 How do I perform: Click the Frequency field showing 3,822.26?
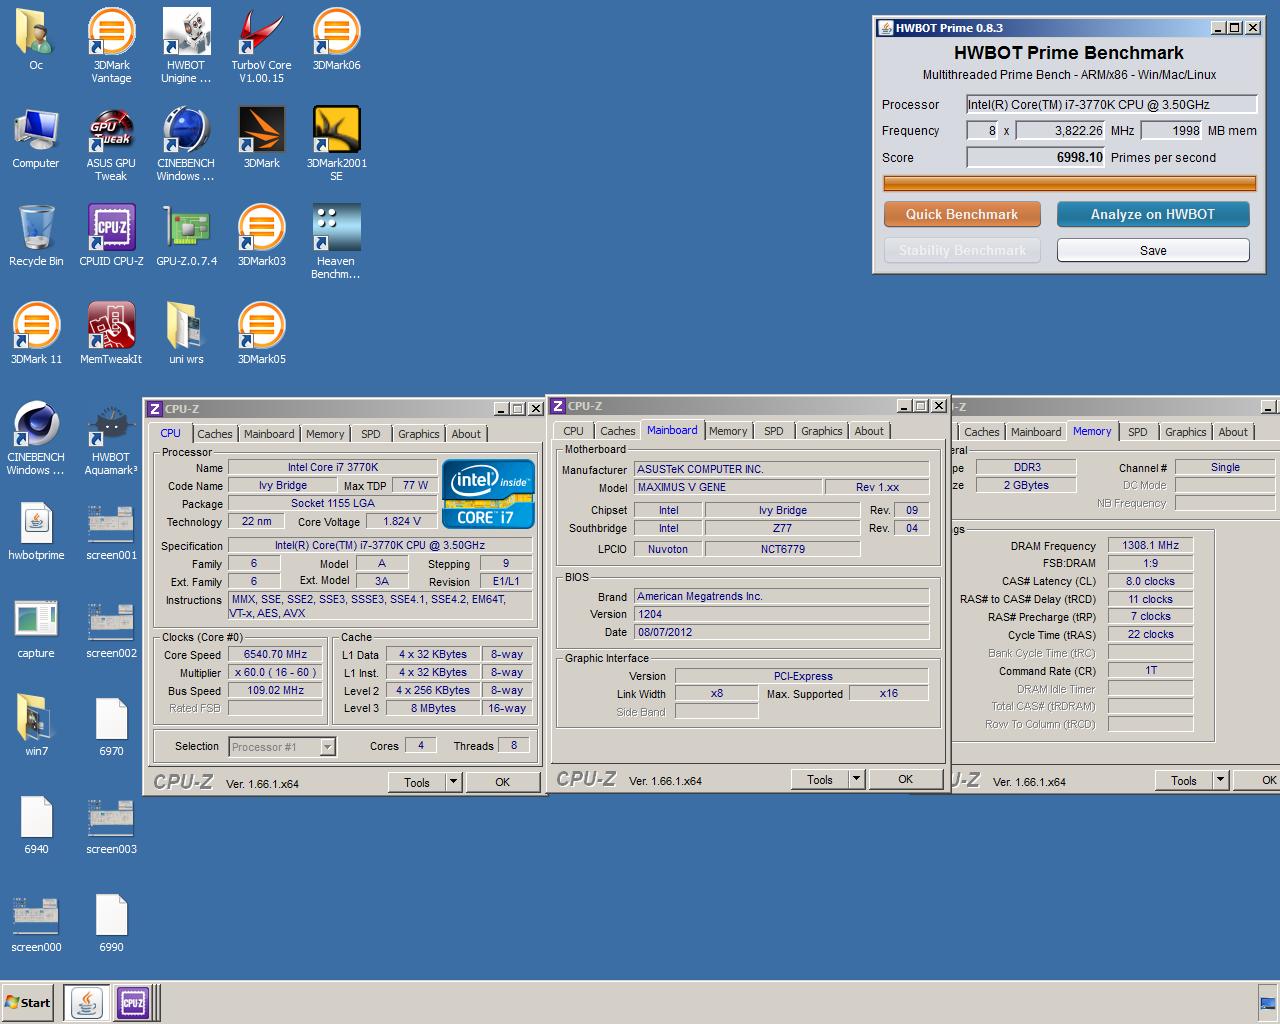pos(1061,130)
